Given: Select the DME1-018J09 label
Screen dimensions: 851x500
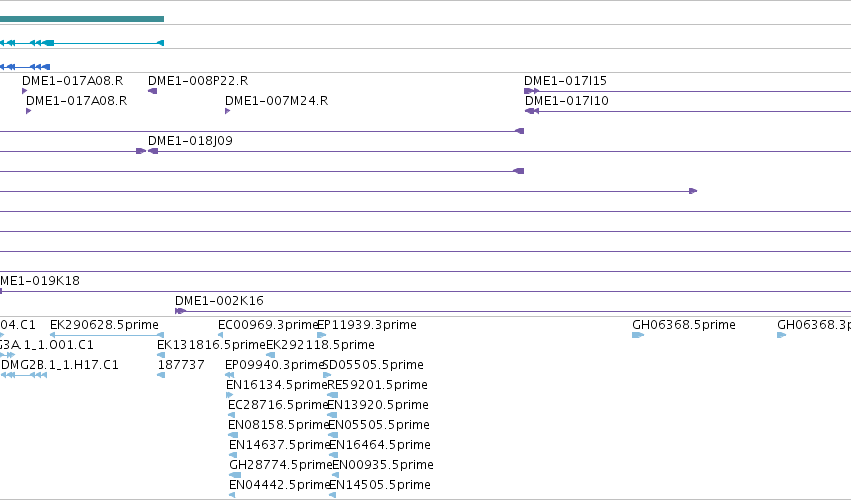Looking at the screenshot, I should pyautogui.click(x=190, y=141).
